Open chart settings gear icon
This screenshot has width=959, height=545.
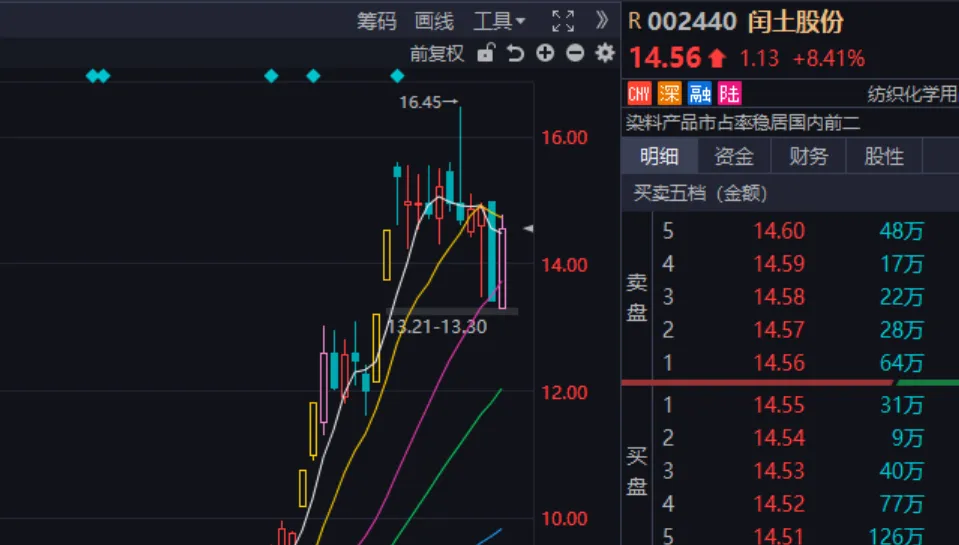coord(604,53)
